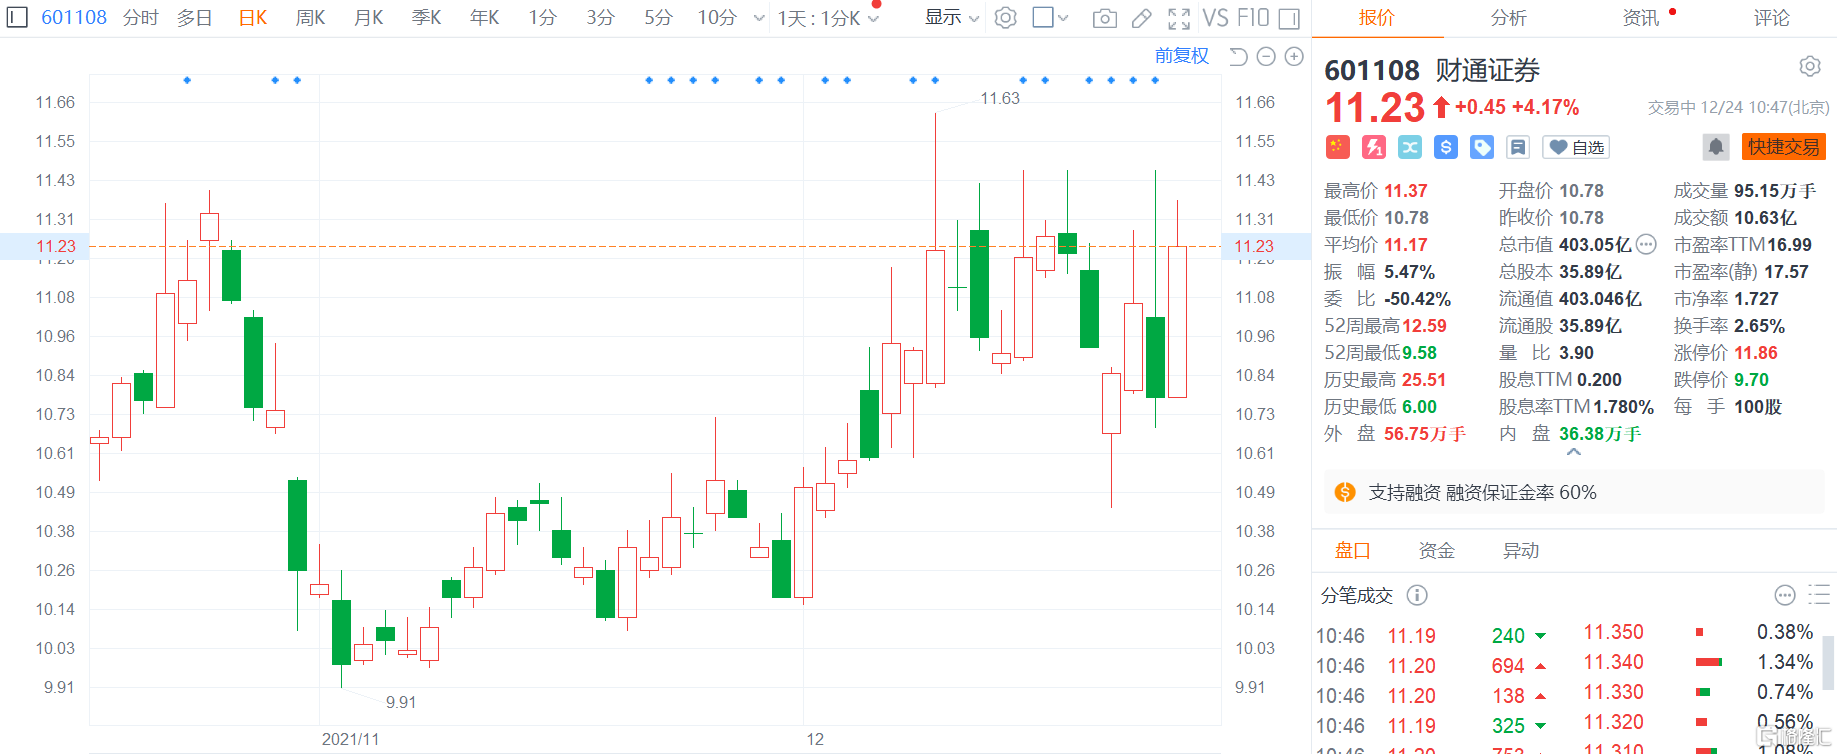Image resolution: width=1838 pixels, height=754 pixels.
Task: Zoom in chart with plus circle icon
Action: click(1294, 57)
